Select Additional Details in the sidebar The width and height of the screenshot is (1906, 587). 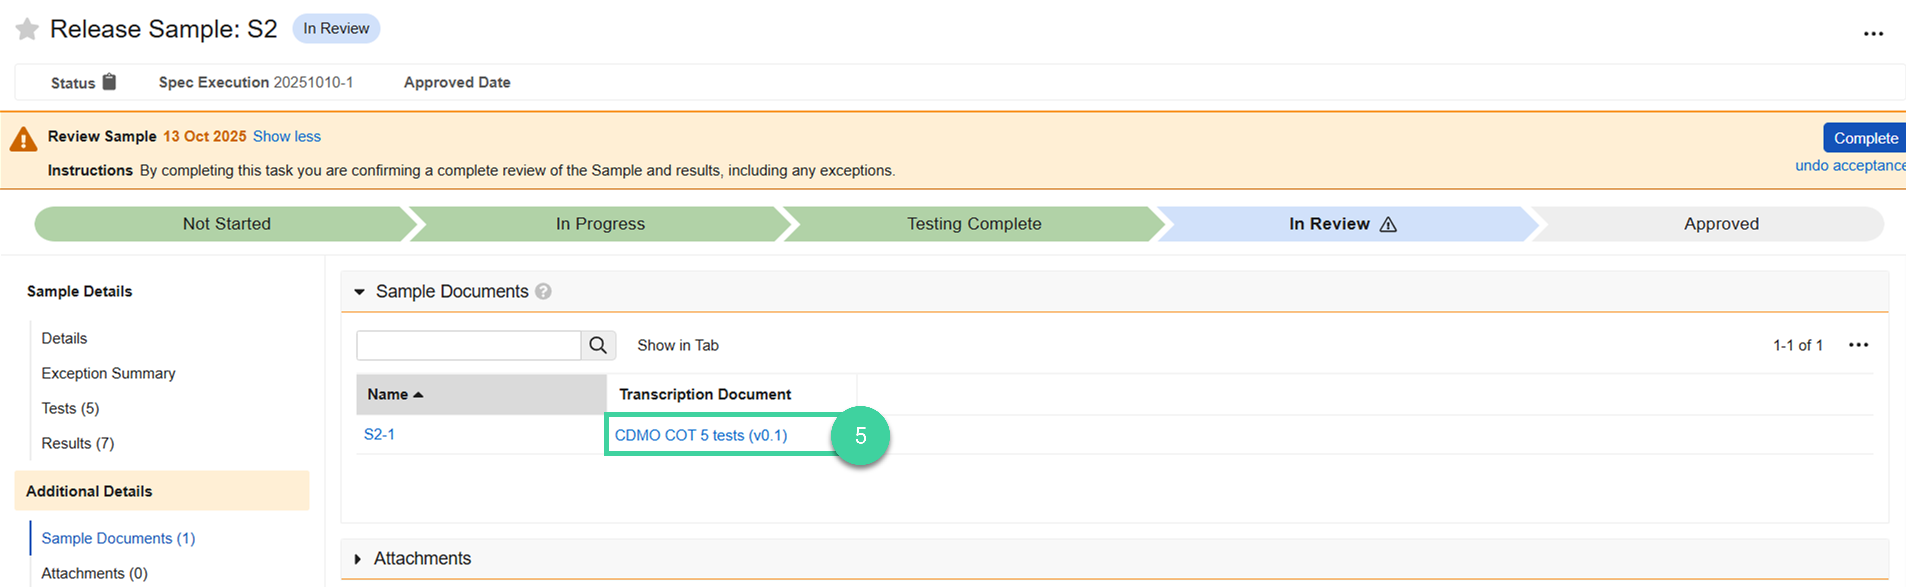89,491
